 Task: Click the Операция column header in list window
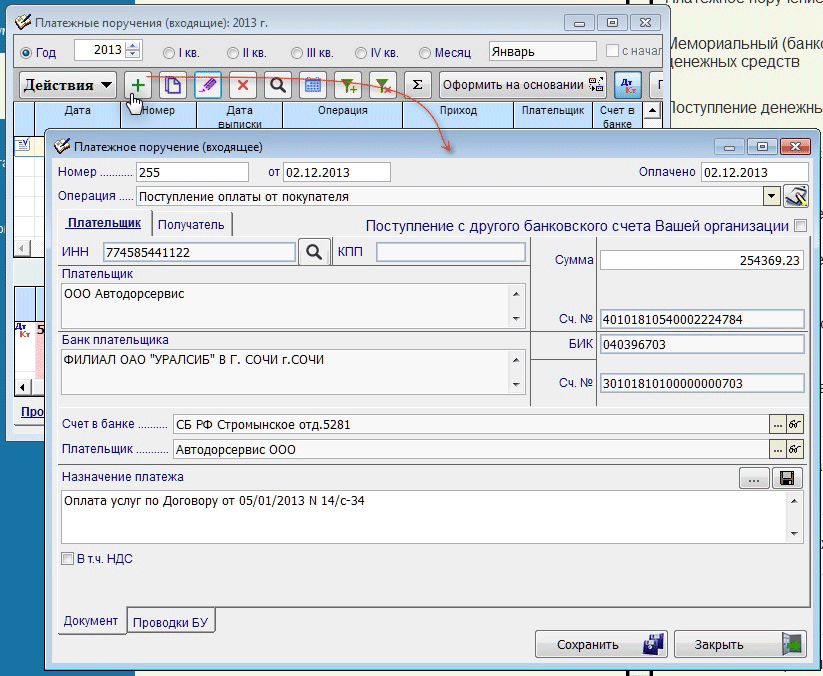coord(342,115)
